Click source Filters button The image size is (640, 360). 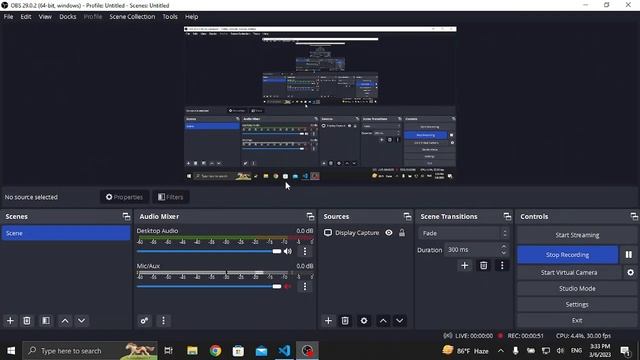[171, 197]
